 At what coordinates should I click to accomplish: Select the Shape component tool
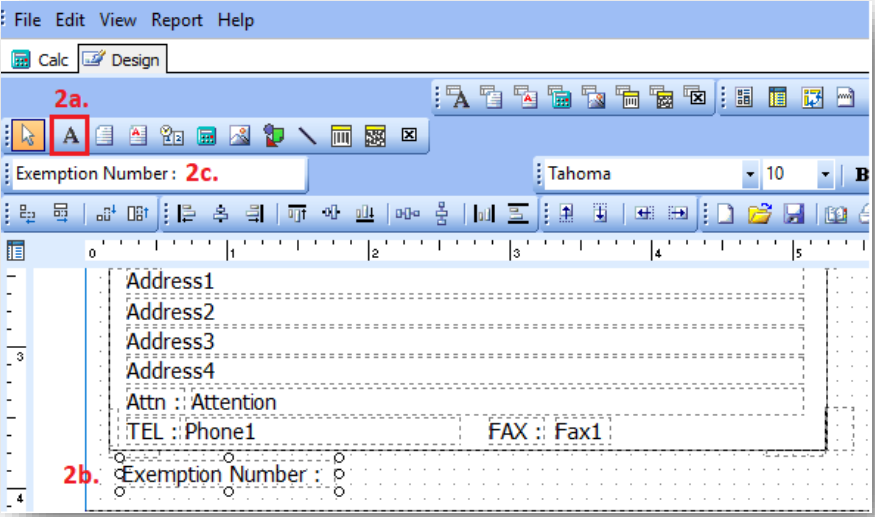pos(273,136)
